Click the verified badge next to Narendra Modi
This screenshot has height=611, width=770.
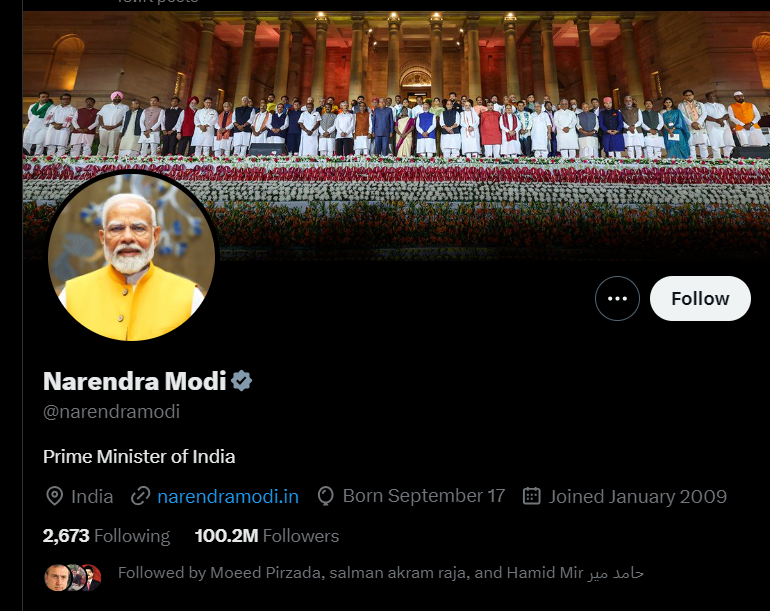242,381
